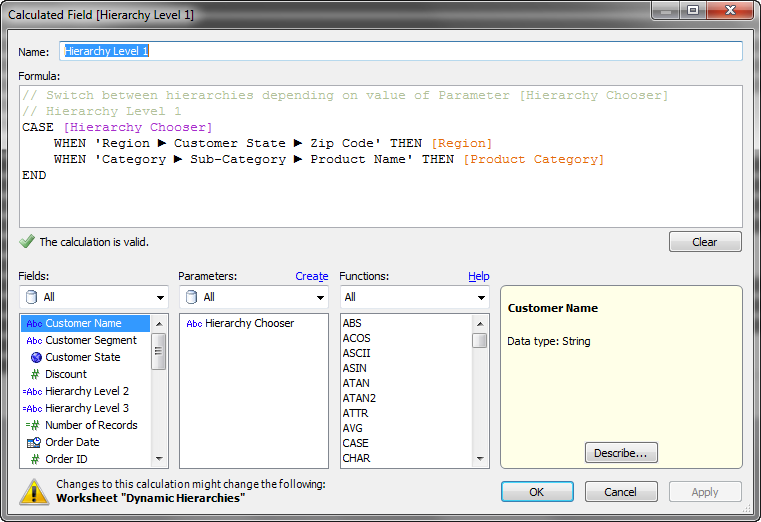Click in the formula editor area
The height and width of the screenshot is (522, 761).
pos(381,156)
